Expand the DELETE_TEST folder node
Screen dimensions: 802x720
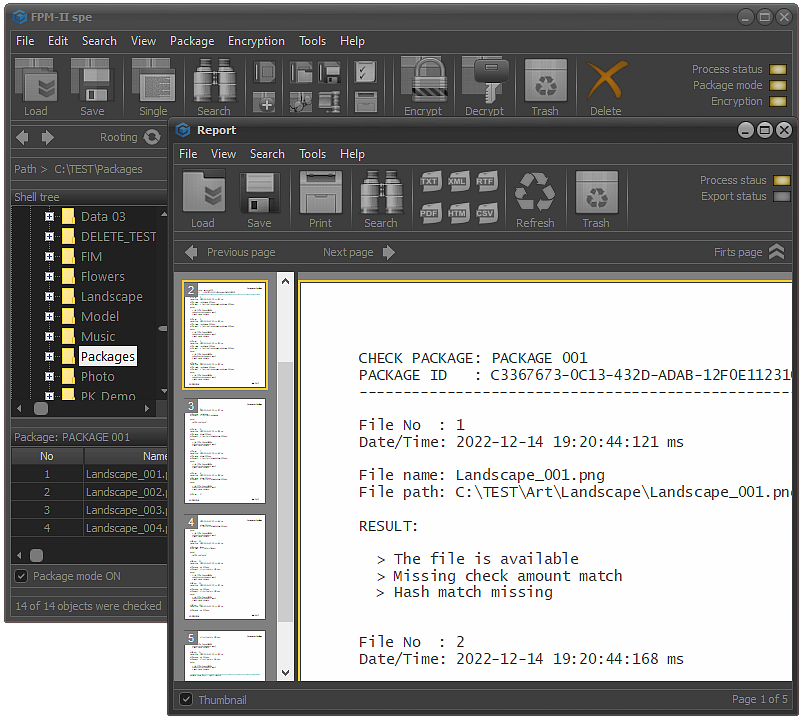click(x=49, y=237)
